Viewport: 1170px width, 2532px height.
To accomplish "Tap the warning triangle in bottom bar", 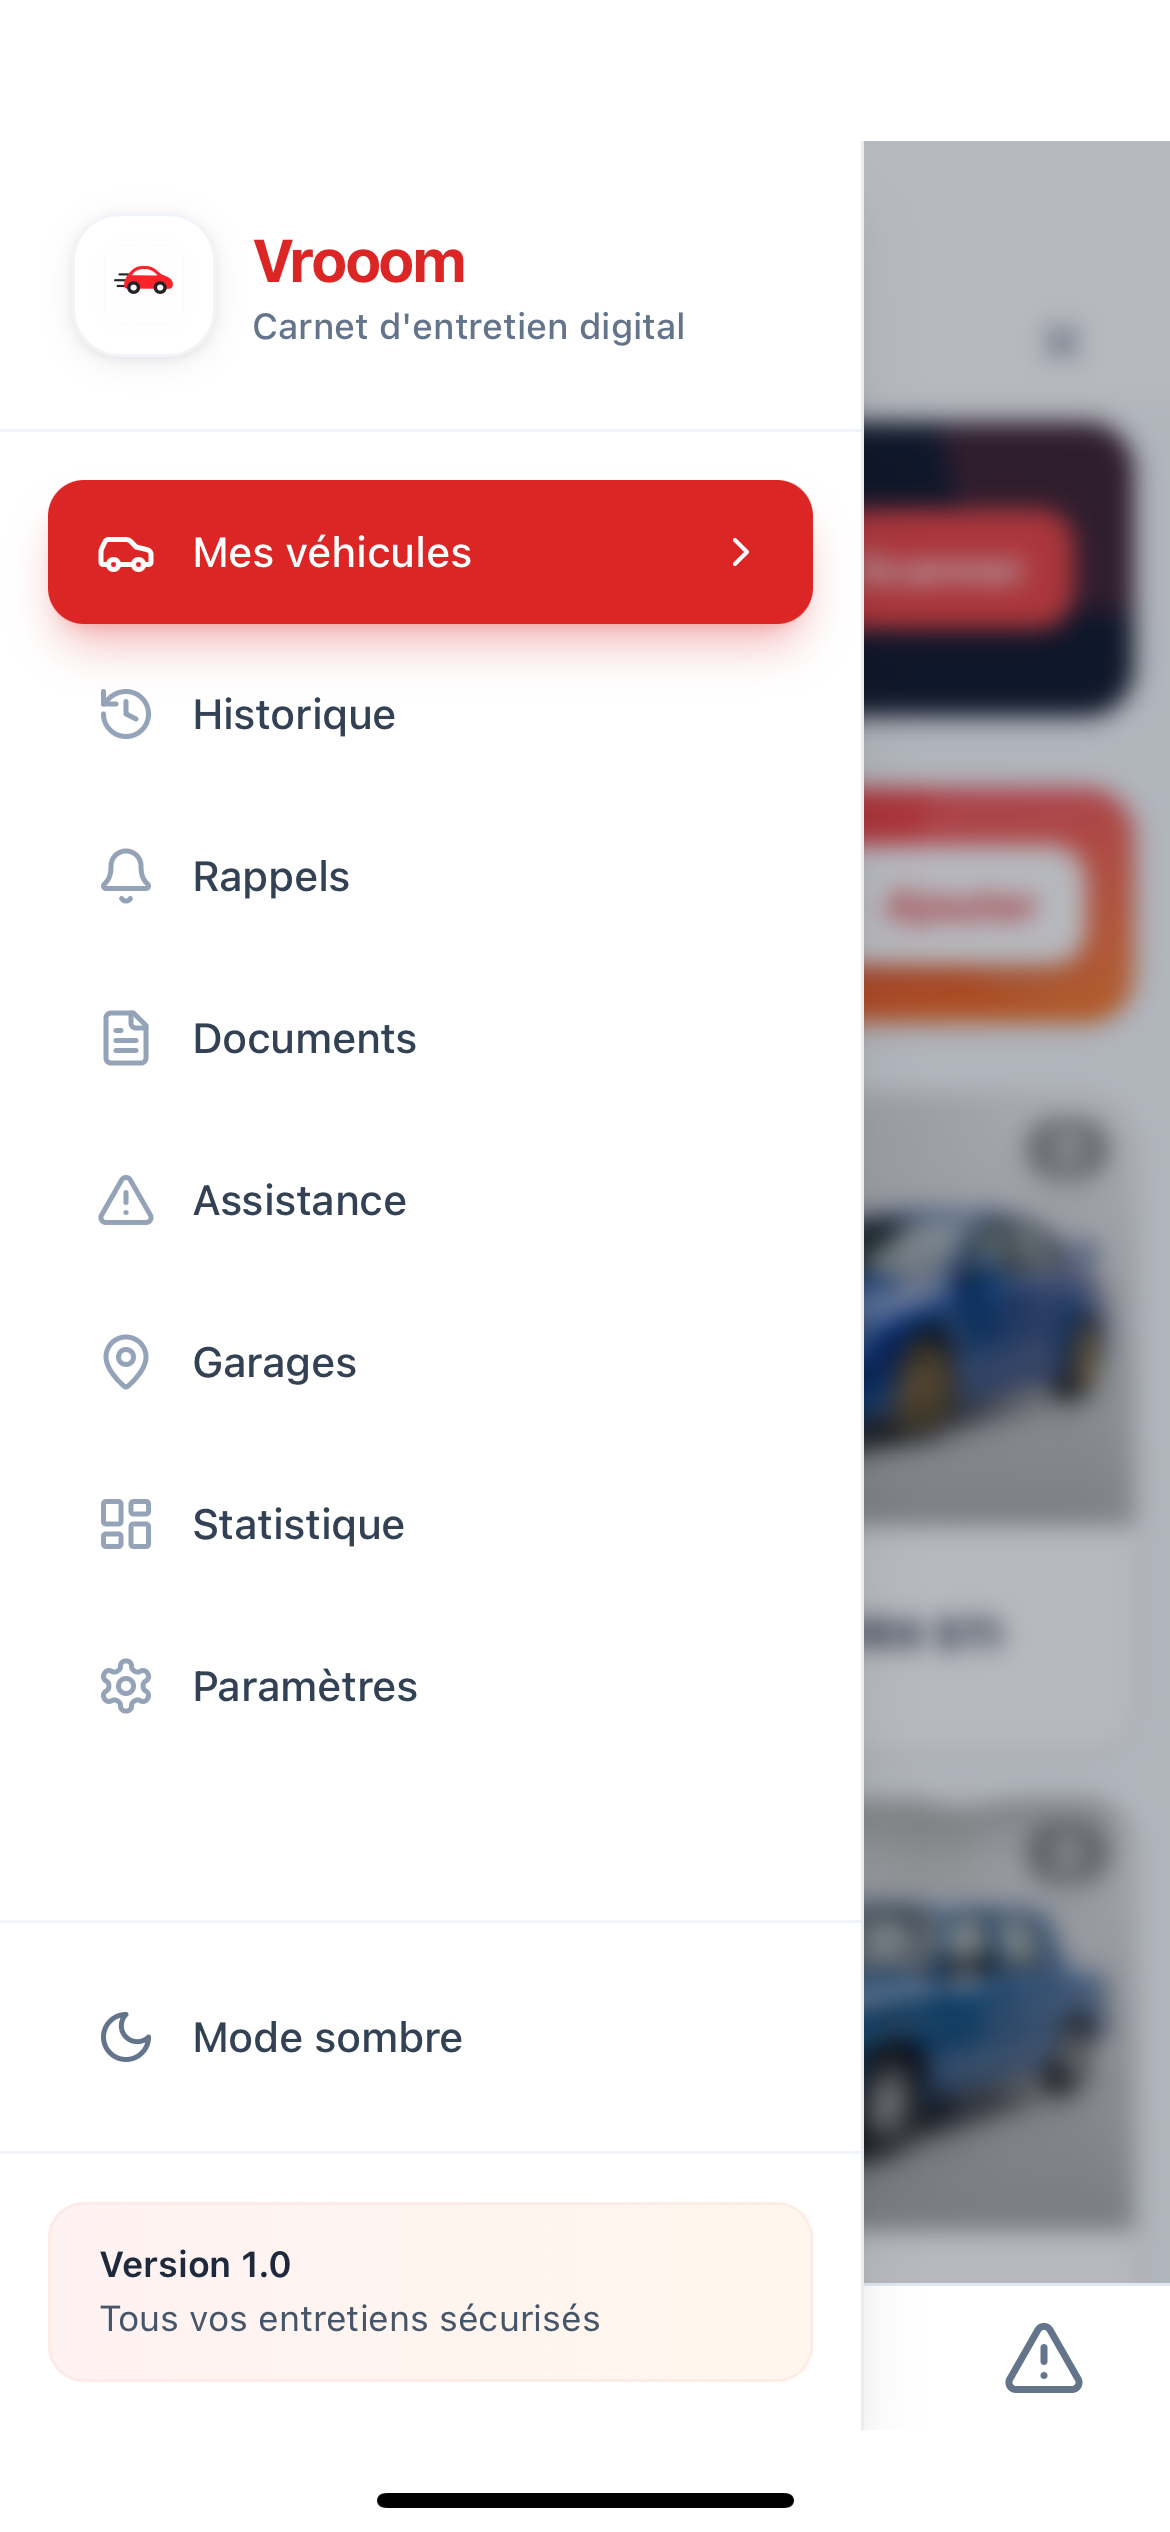I will [1043, 2358].
